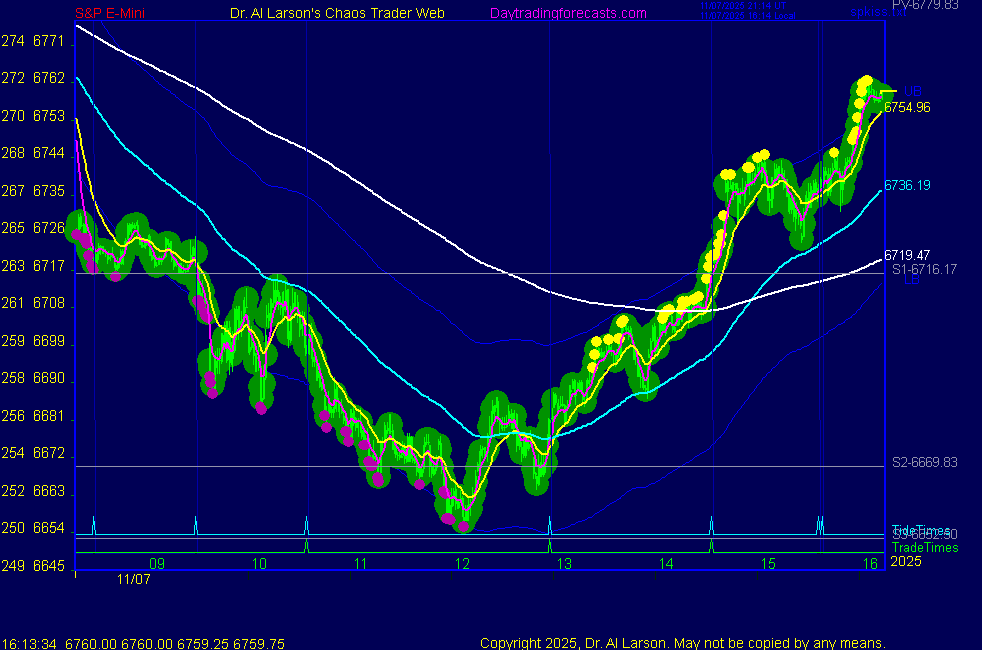Click the TradeTimes legend label

point(925,547)
